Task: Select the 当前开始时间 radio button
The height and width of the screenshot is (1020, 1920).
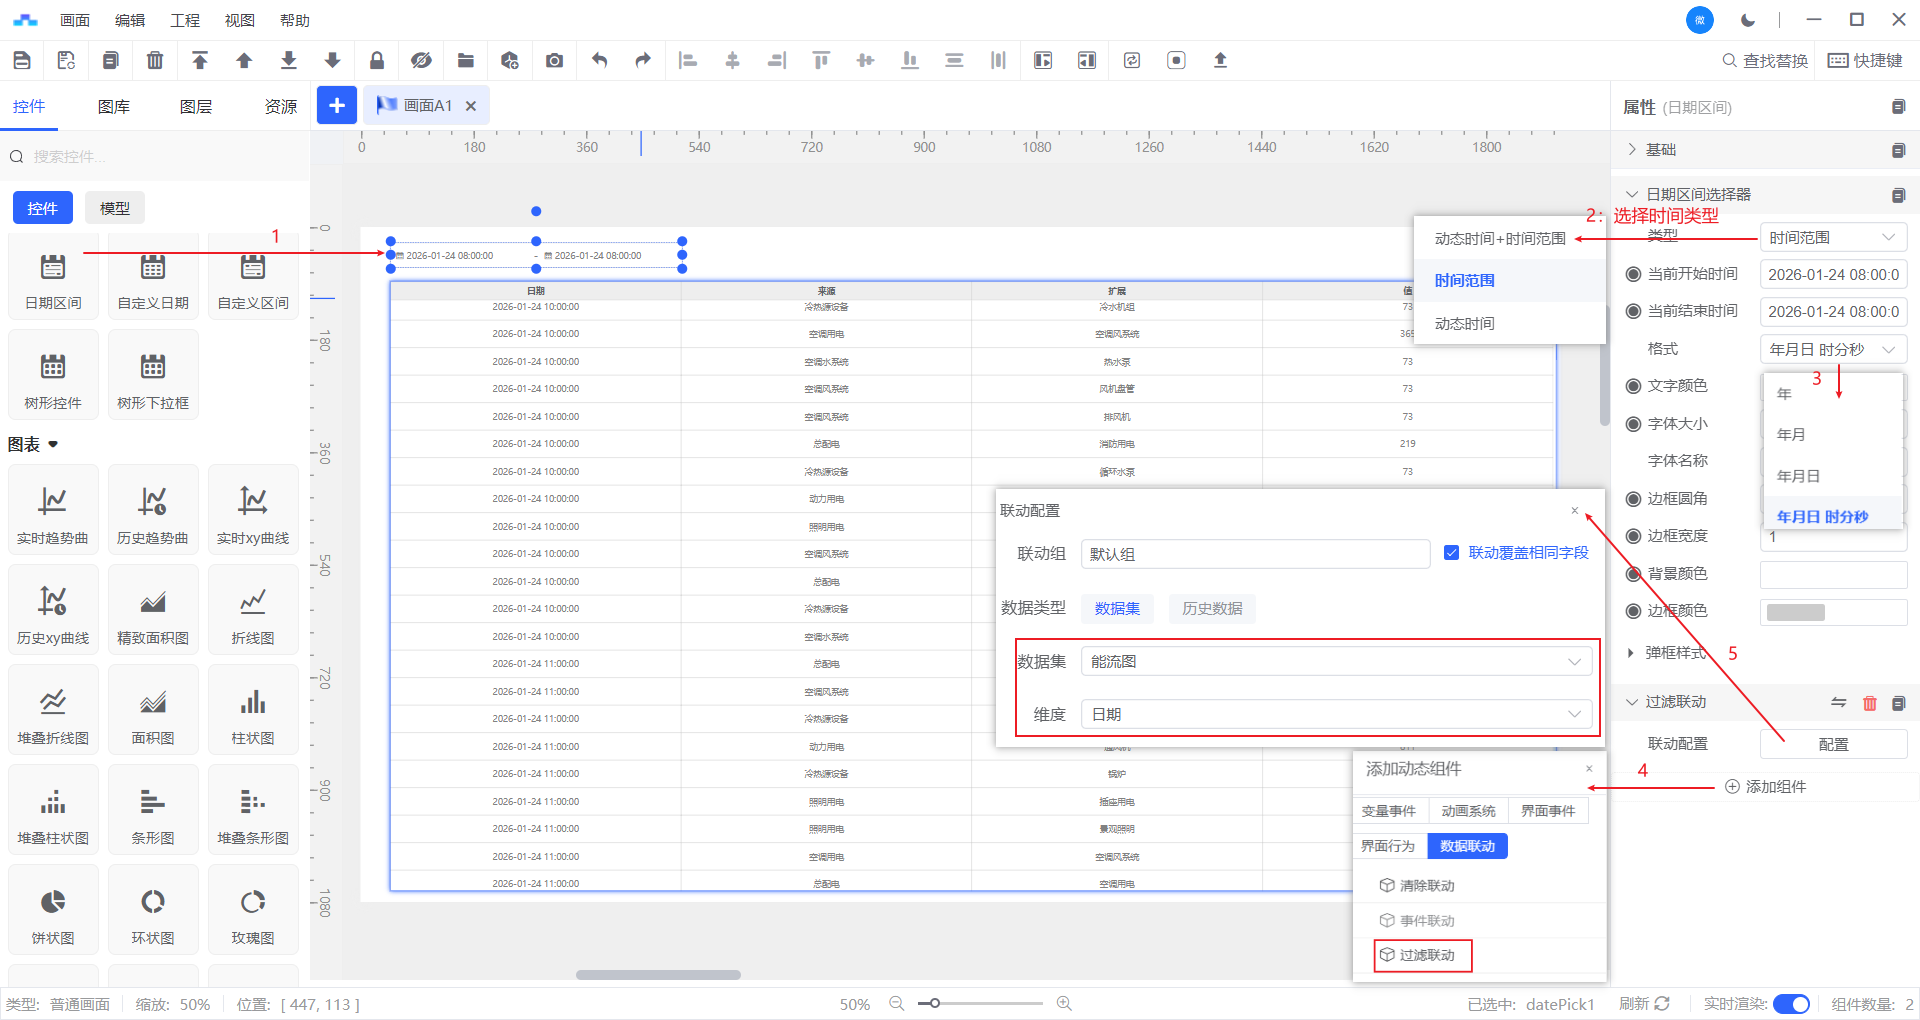Action: click(1634, 274)
